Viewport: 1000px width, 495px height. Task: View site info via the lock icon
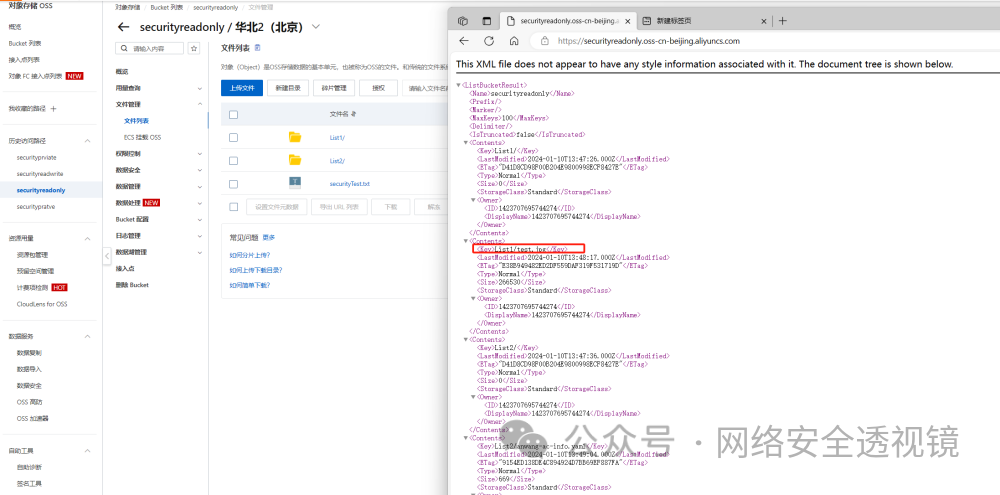pyautogui.click(x=545, y=41)
